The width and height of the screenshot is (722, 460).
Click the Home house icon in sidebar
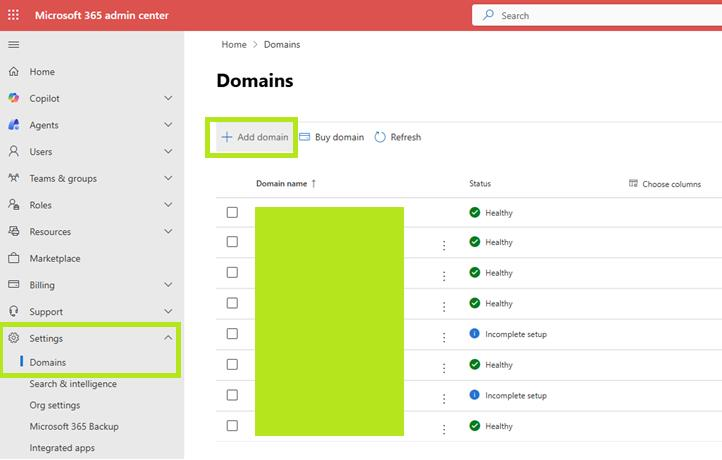[x=14, y=71]
